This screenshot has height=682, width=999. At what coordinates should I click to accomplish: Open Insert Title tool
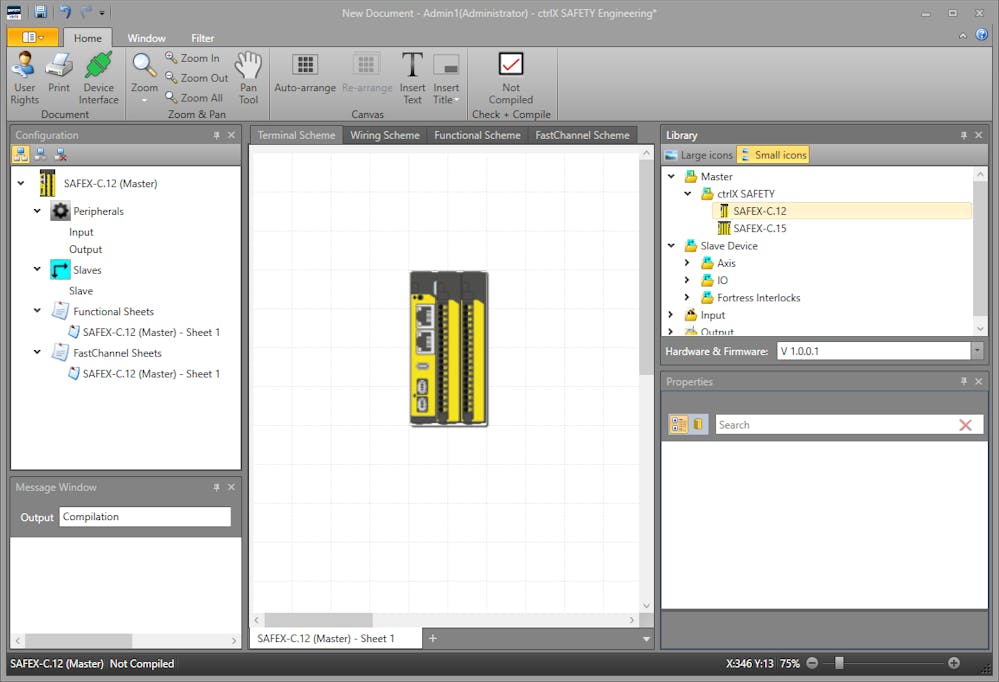[446, 77]
